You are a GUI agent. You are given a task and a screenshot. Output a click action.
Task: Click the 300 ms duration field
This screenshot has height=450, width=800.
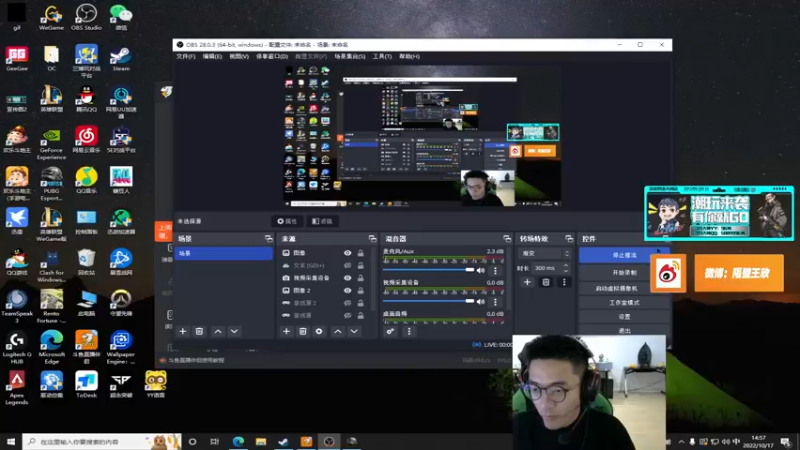point(546,268)
